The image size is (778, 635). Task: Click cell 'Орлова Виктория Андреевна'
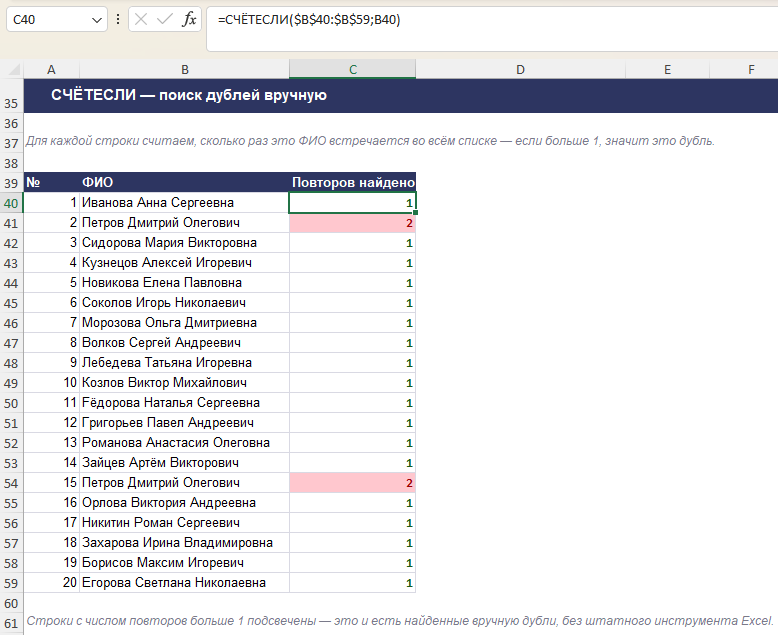185,503
